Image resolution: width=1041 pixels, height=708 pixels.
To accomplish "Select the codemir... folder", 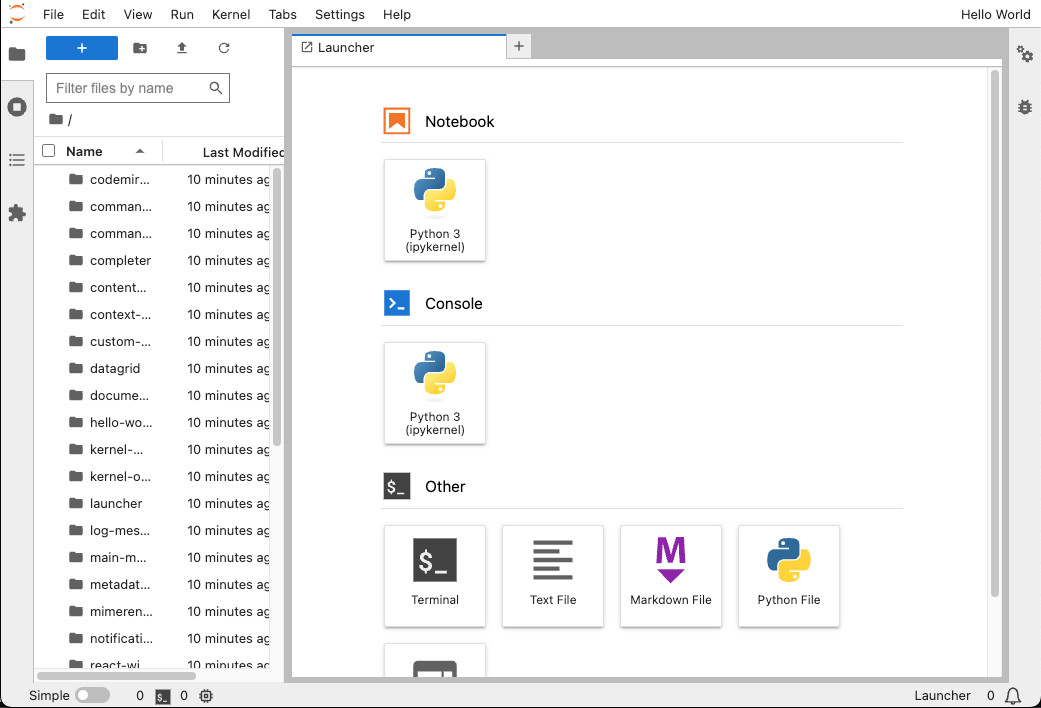I will (x=153, y=179).
